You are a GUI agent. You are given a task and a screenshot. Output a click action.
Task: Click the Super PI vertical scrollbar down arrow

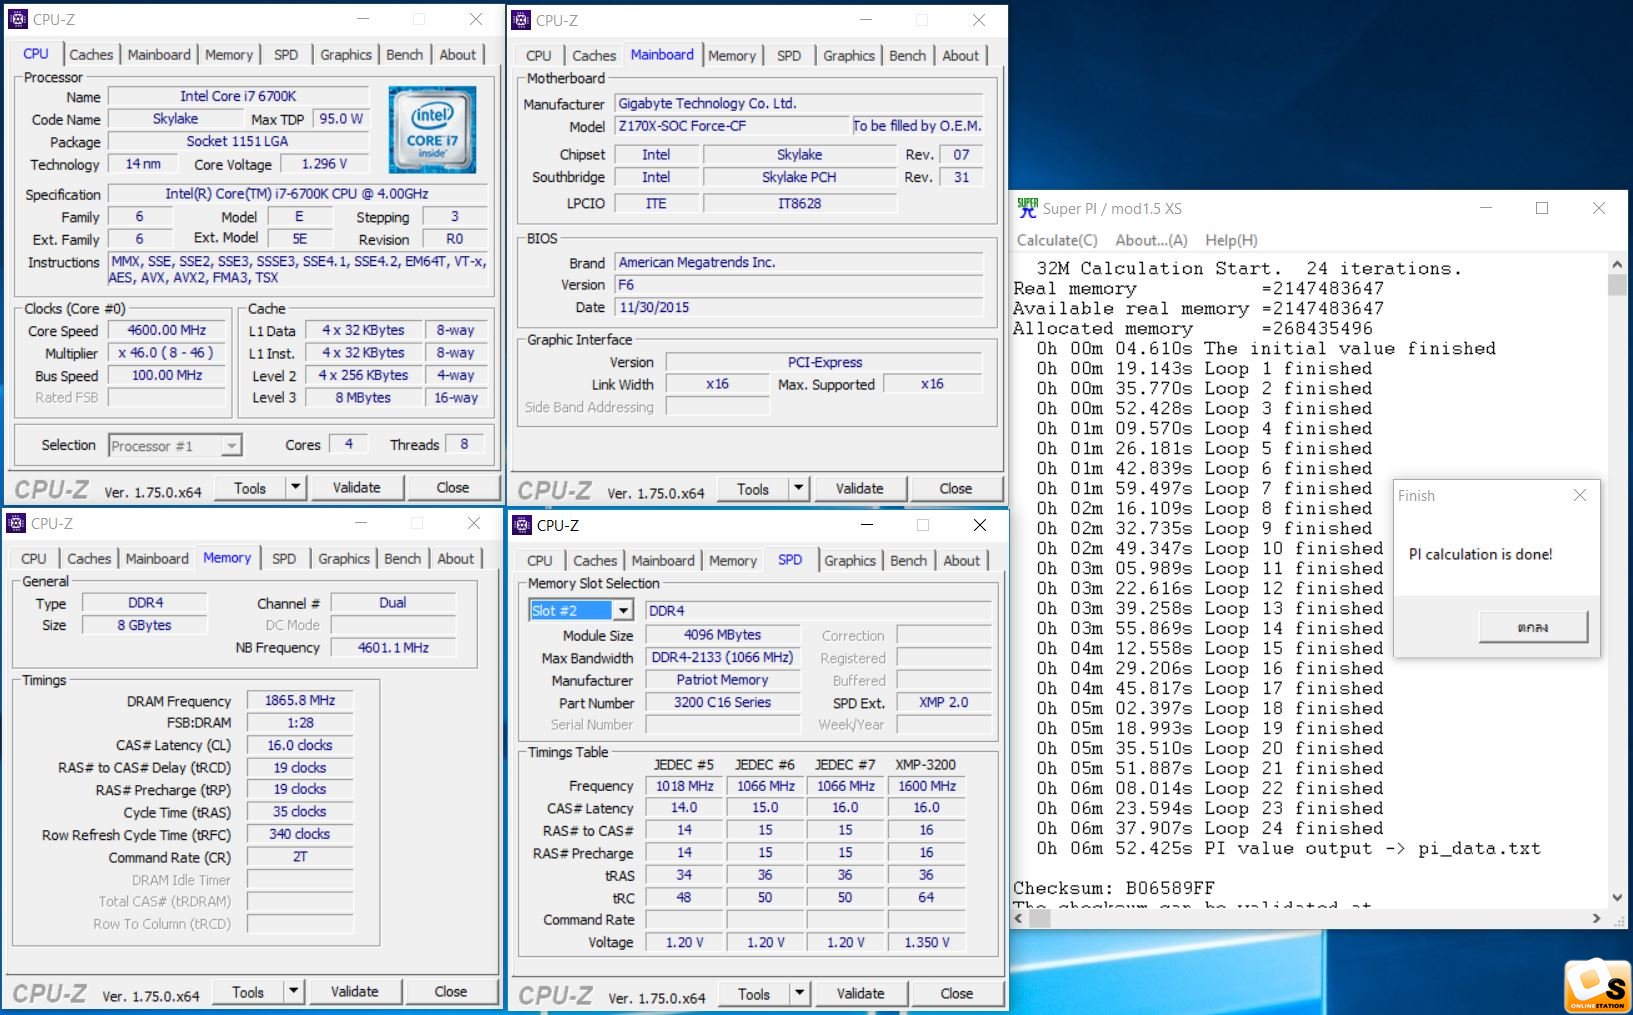click(1617, 897)
